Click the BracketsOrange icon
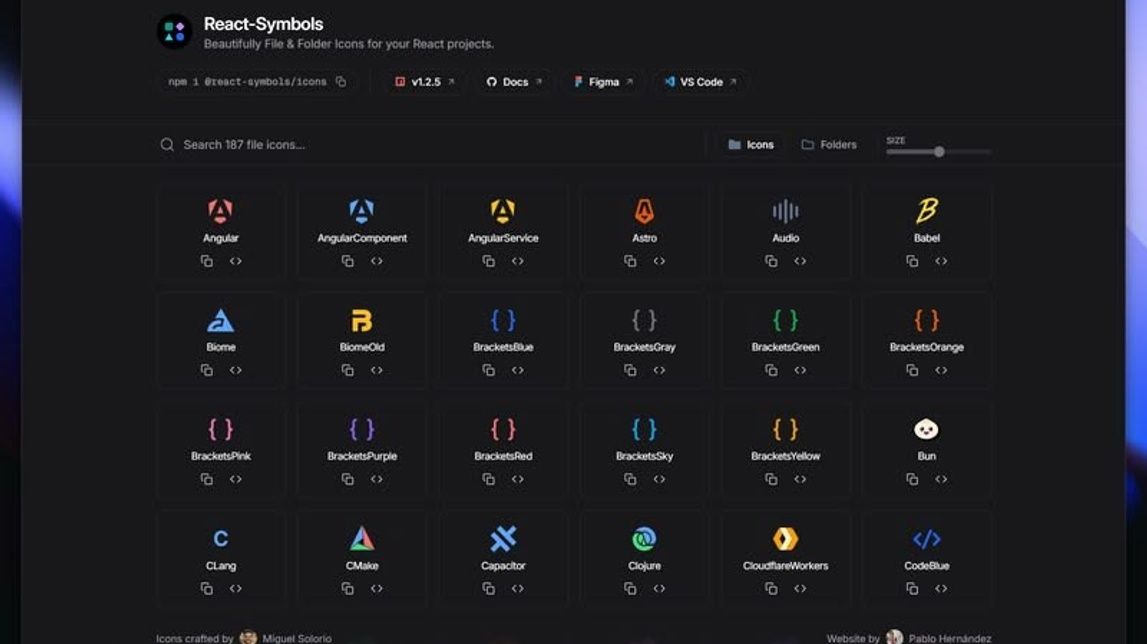 click(926, 321)
